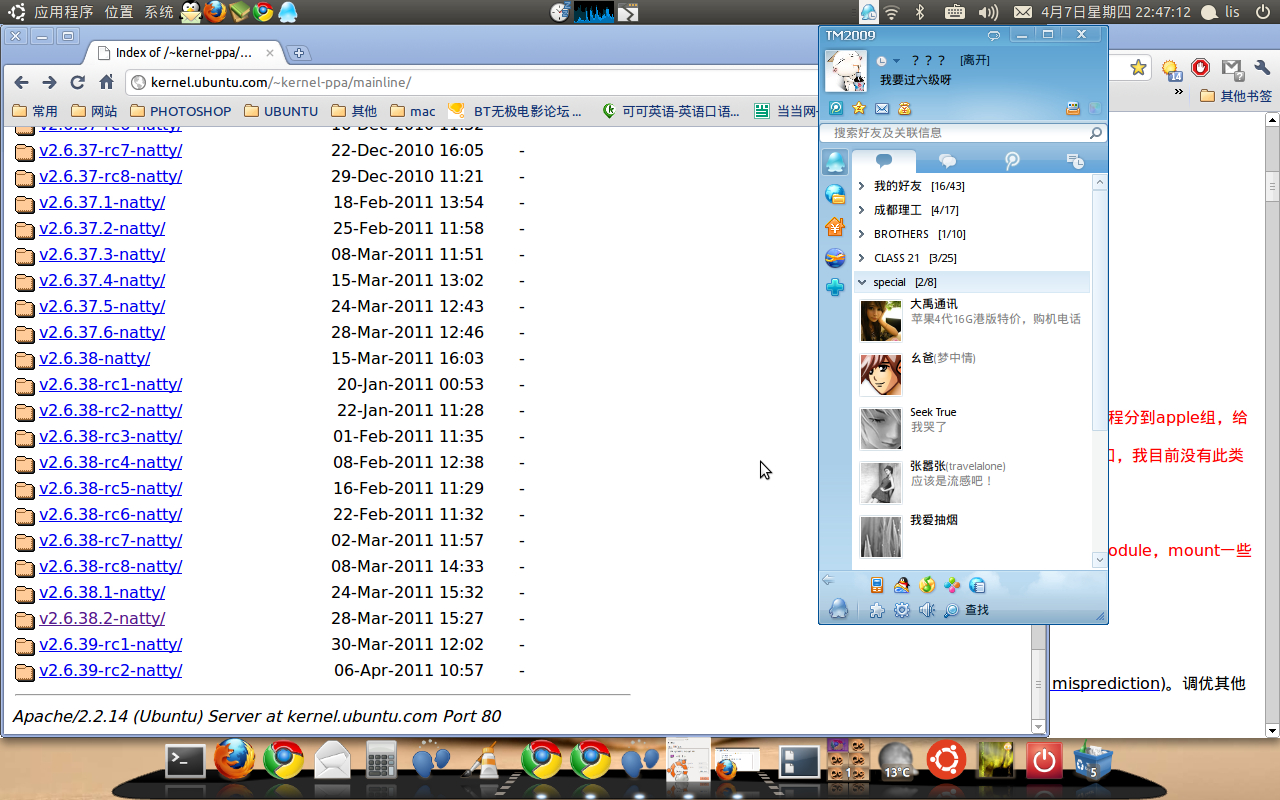Open the v2.6.38-rc8-natty/ folder link

pyautogui.click(x=110, y=566)
